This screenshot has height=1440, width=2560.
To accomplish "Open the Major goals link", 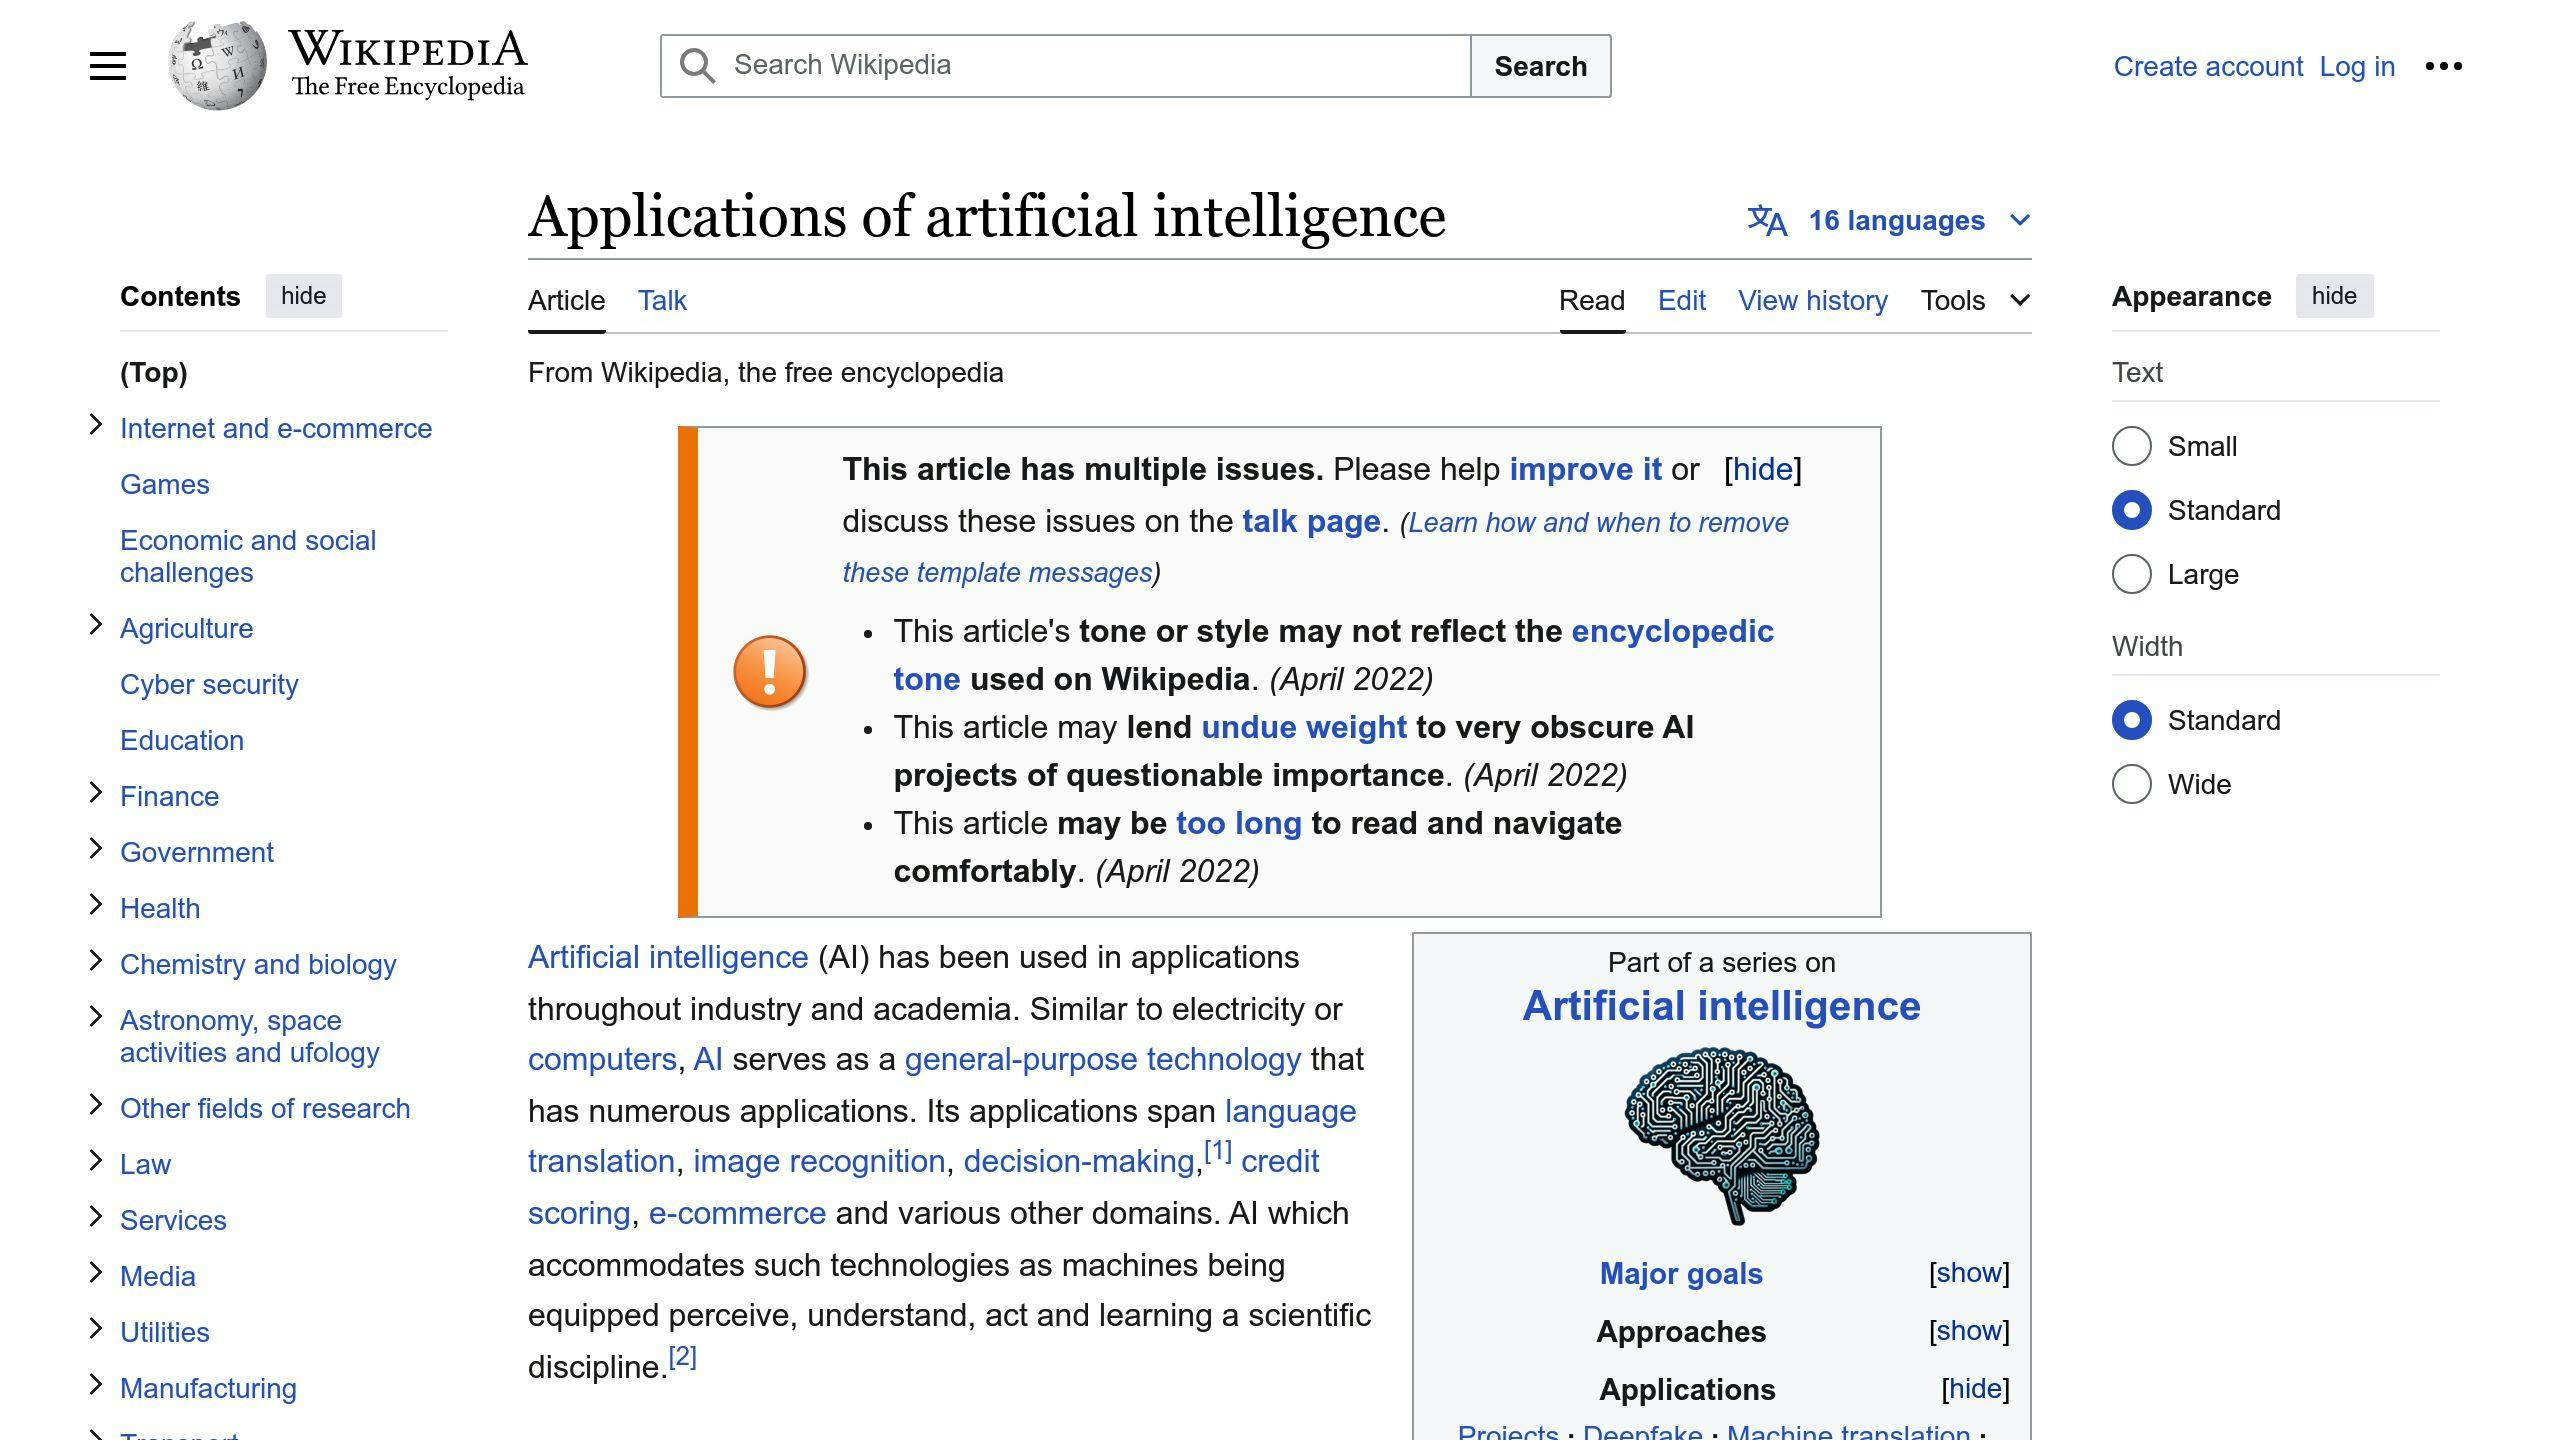I will (x=1681, y=1273).
